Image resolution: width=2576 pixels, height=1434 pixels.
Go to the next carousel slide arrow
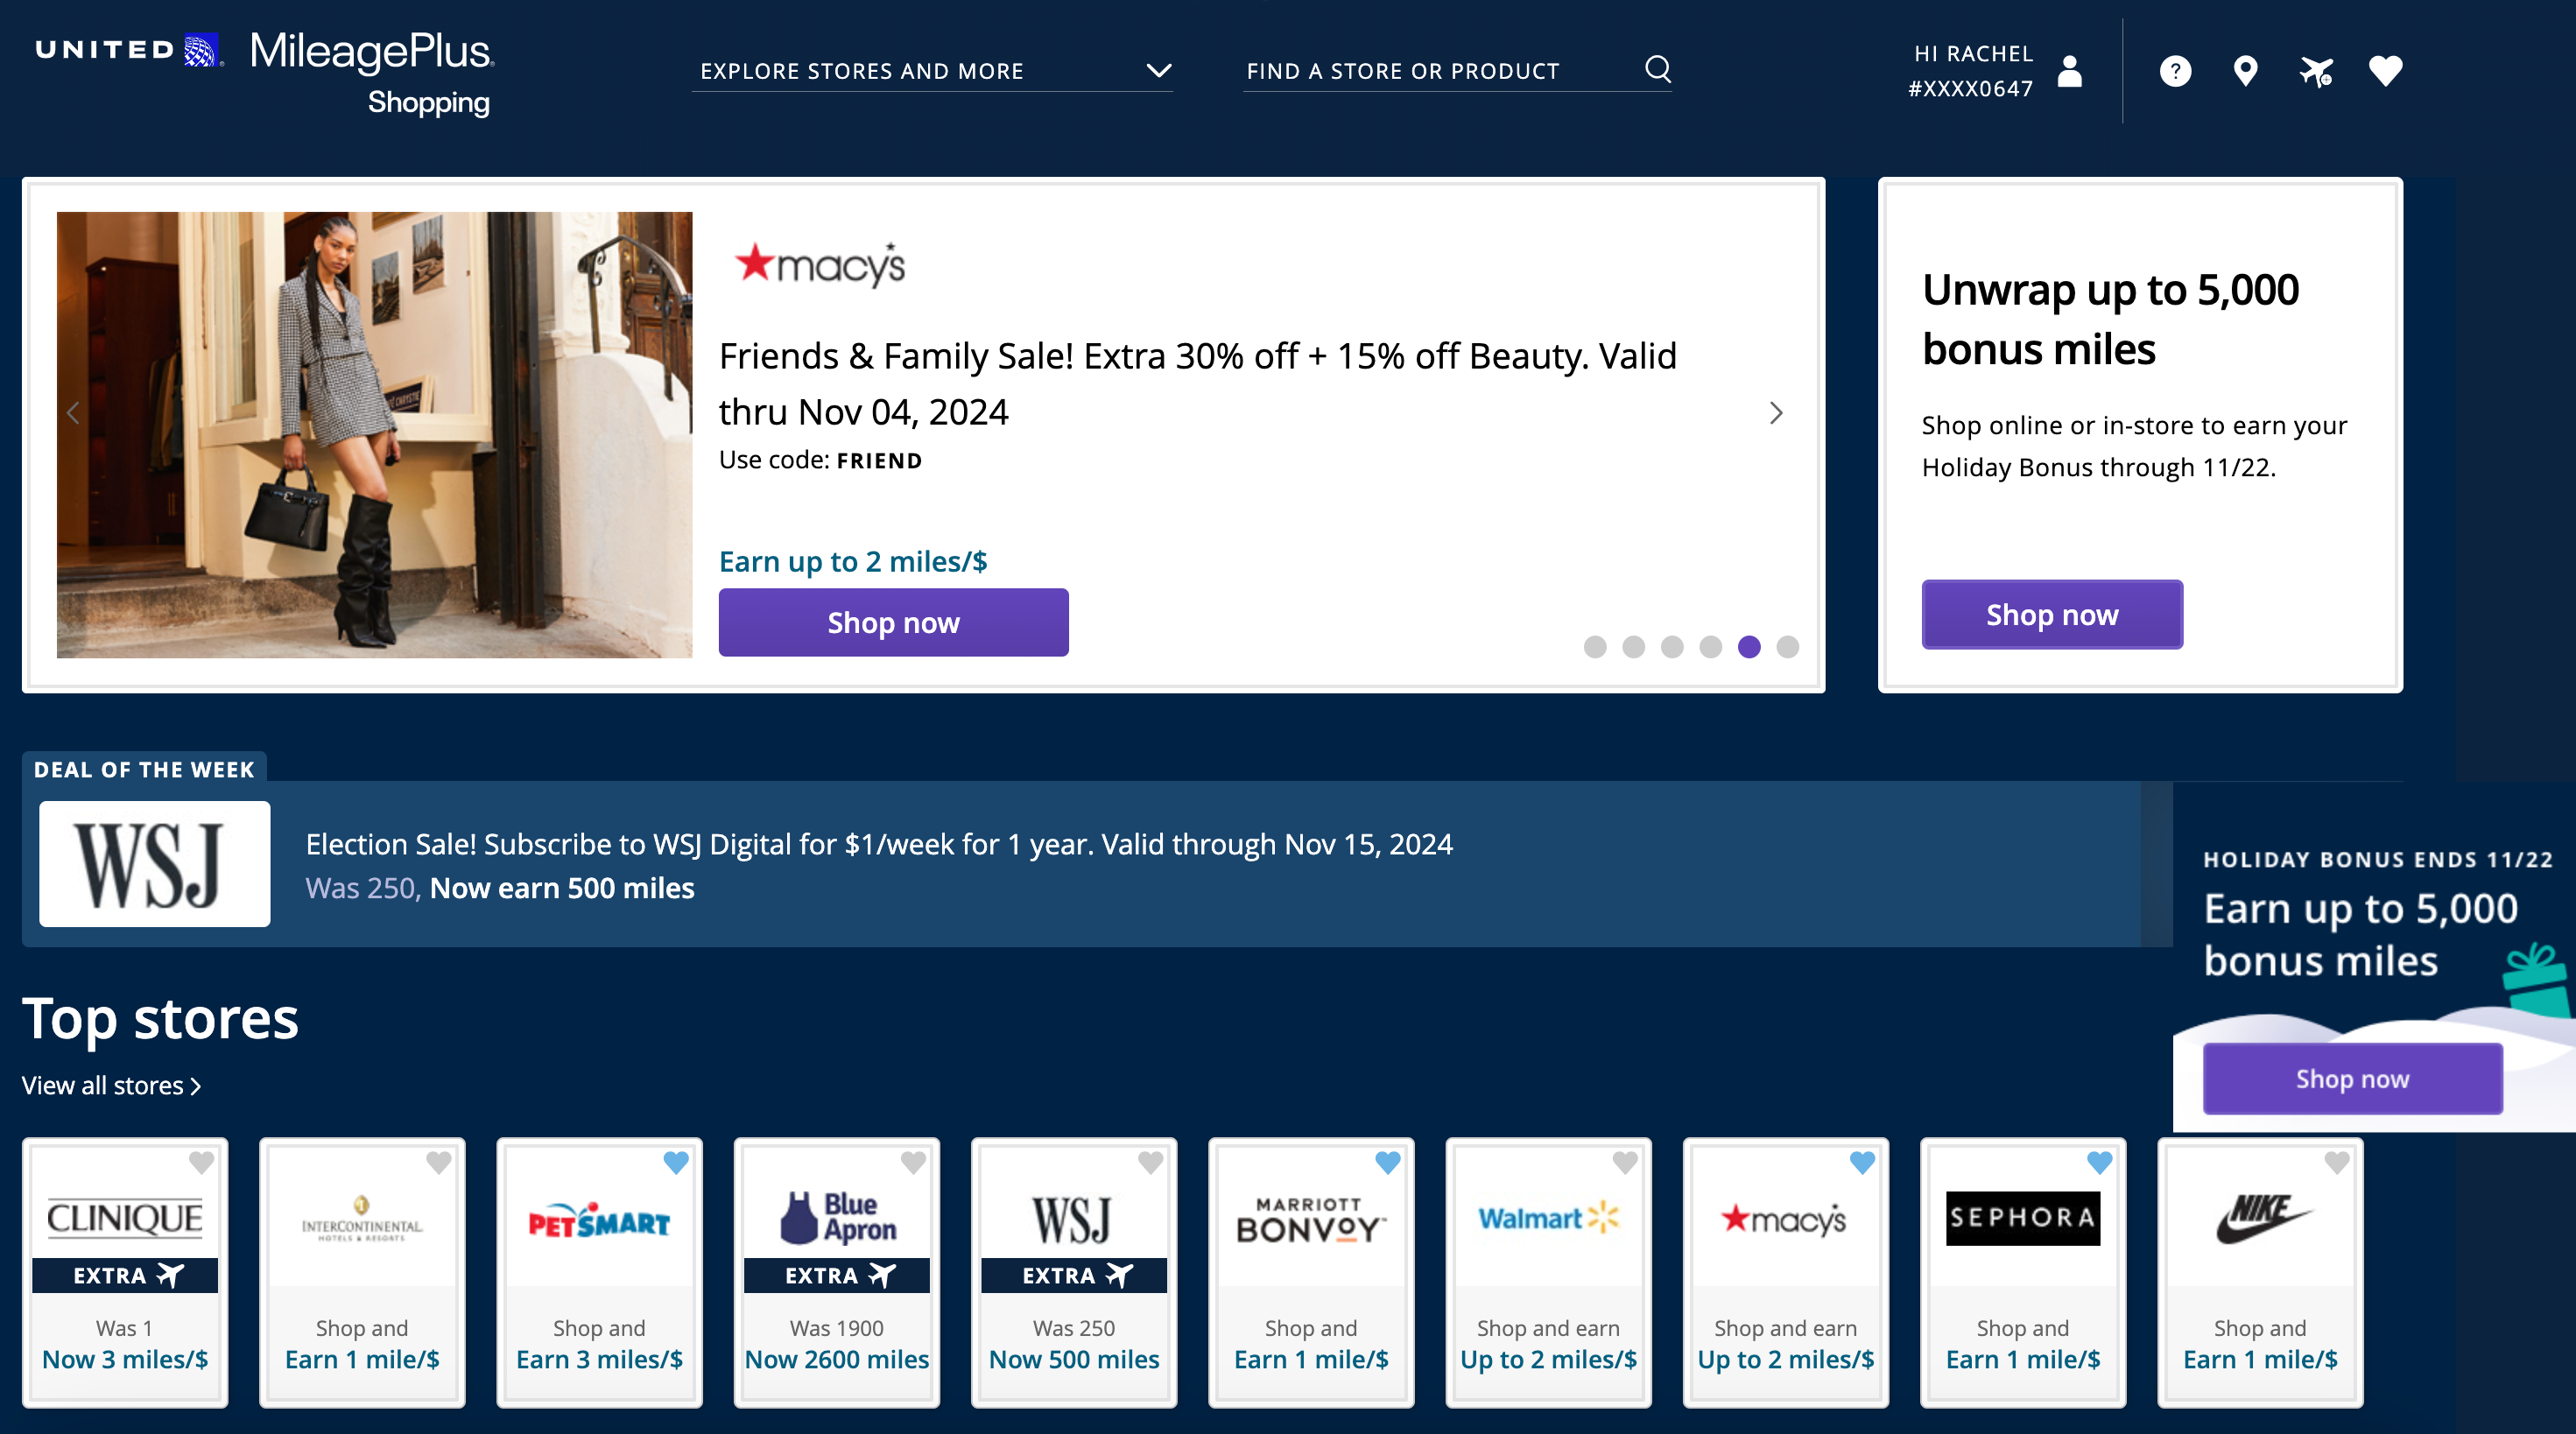(x=1776, y=413)
